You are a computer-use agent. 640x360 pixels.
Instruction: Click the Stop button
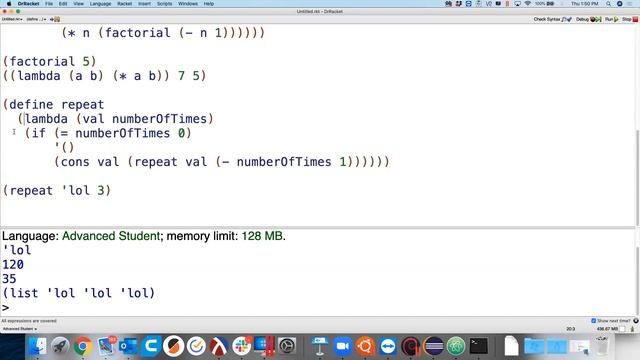tap(629, 19)
